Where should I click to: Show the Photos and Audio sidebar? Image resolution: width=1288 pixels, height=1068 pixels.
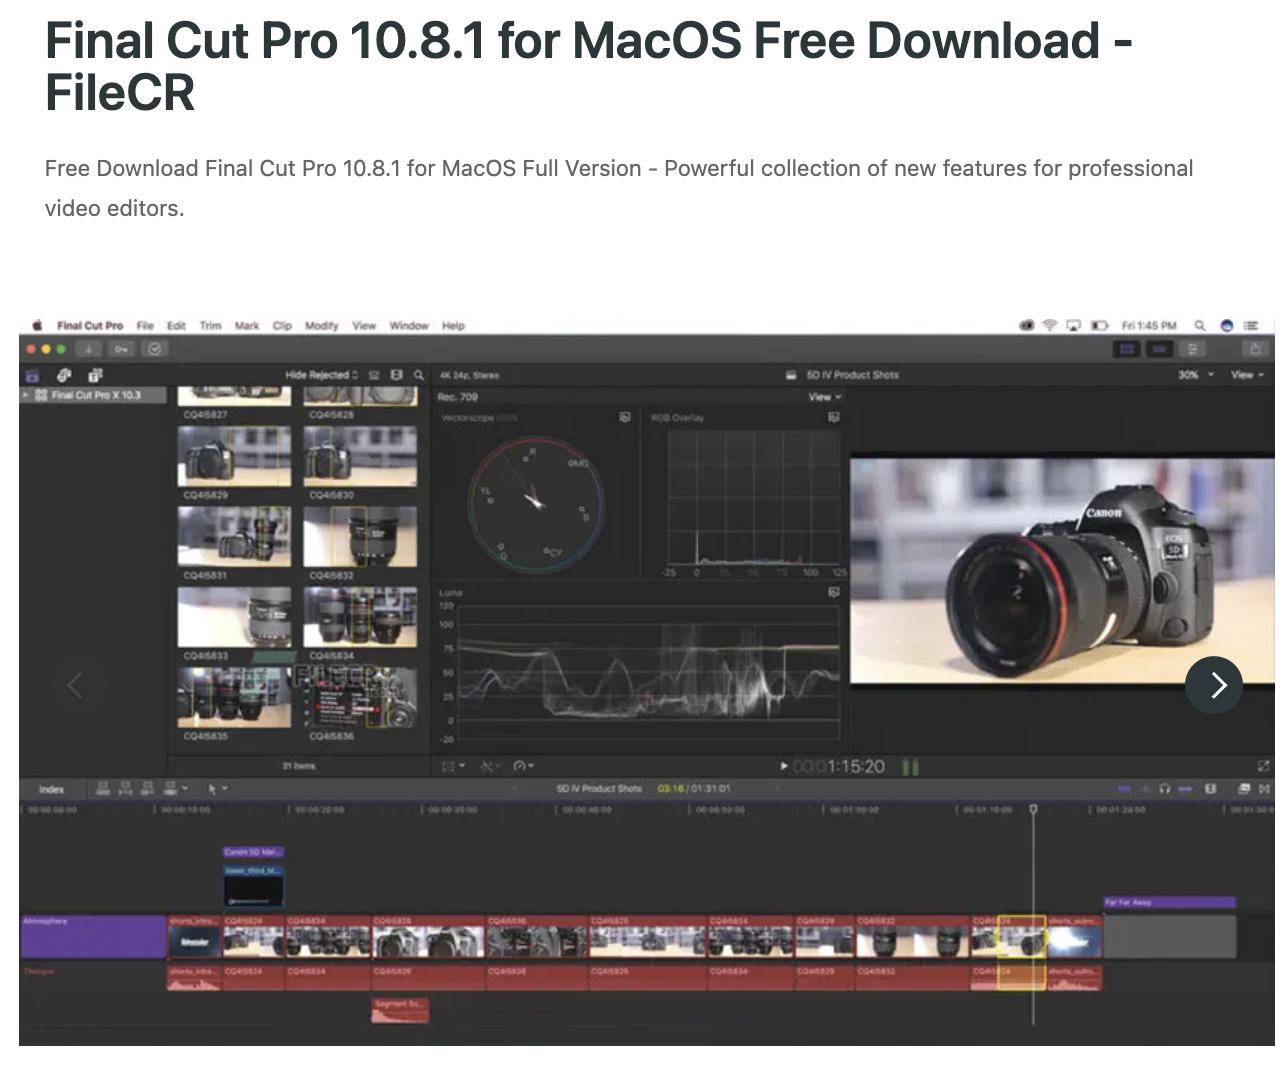pyautogui.click(x=64, y=375)
